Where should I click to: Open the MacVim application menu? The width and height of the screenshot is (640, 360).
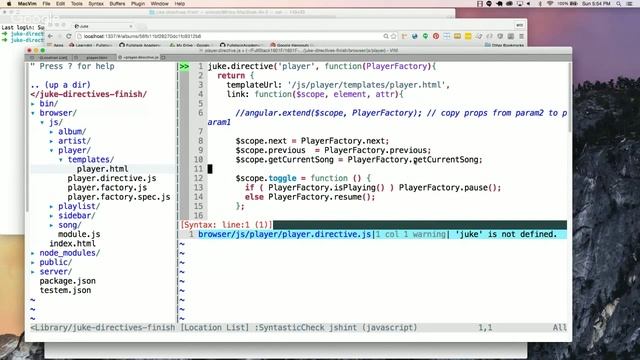pyautogui.click(x=27, y=4)
